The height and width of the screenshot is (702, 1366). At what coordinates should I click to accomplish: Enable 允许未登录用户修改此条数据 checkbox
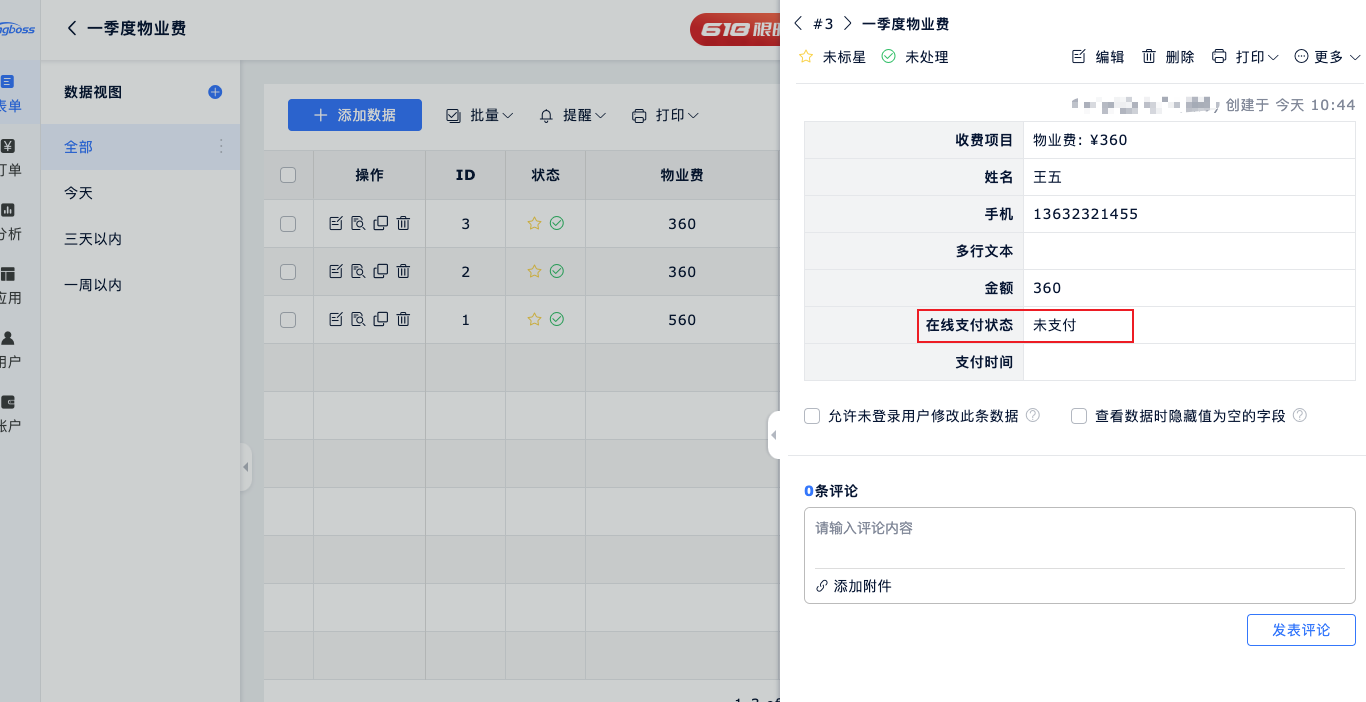pyautogui.click(x=812, y=416)
